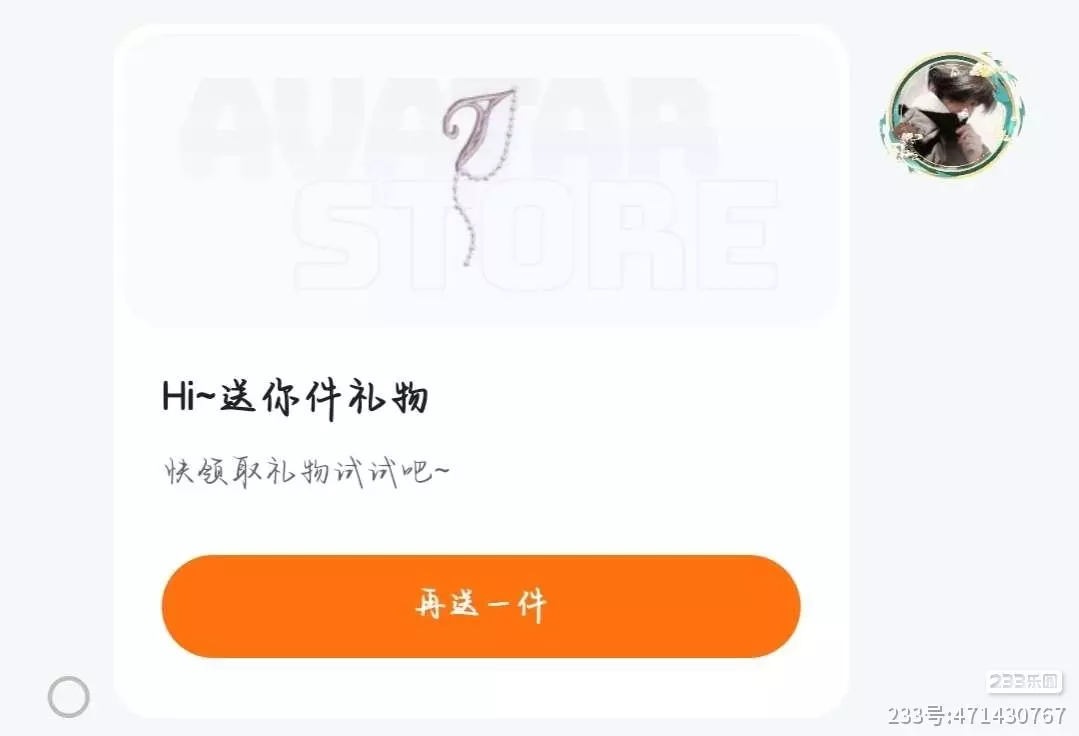This screenshot has width=1079, height=736.
Task: Open the chain pendant gift item image
Action: point(480,177)
